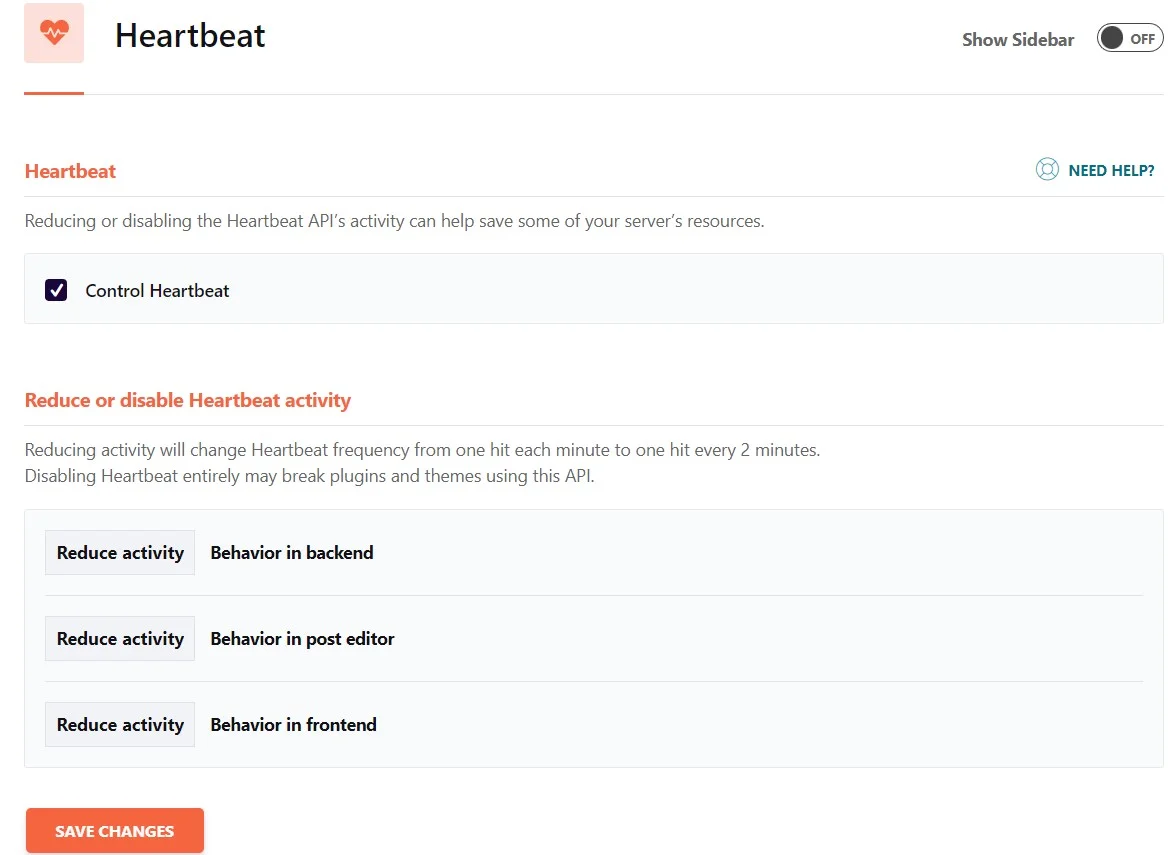This screenshot has height=855, width=1168.
Task: Select the Behavior in backend label
Action: click(292, 553)
